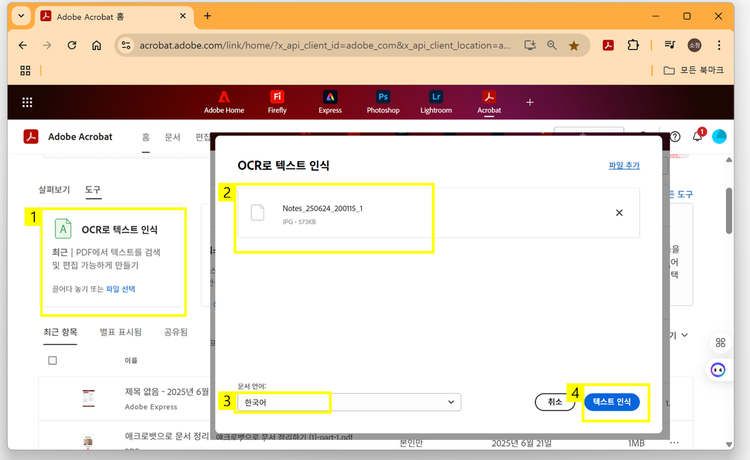Open Chrome three-dot menu
Screen dimensions: 750x460
[719, 45]
